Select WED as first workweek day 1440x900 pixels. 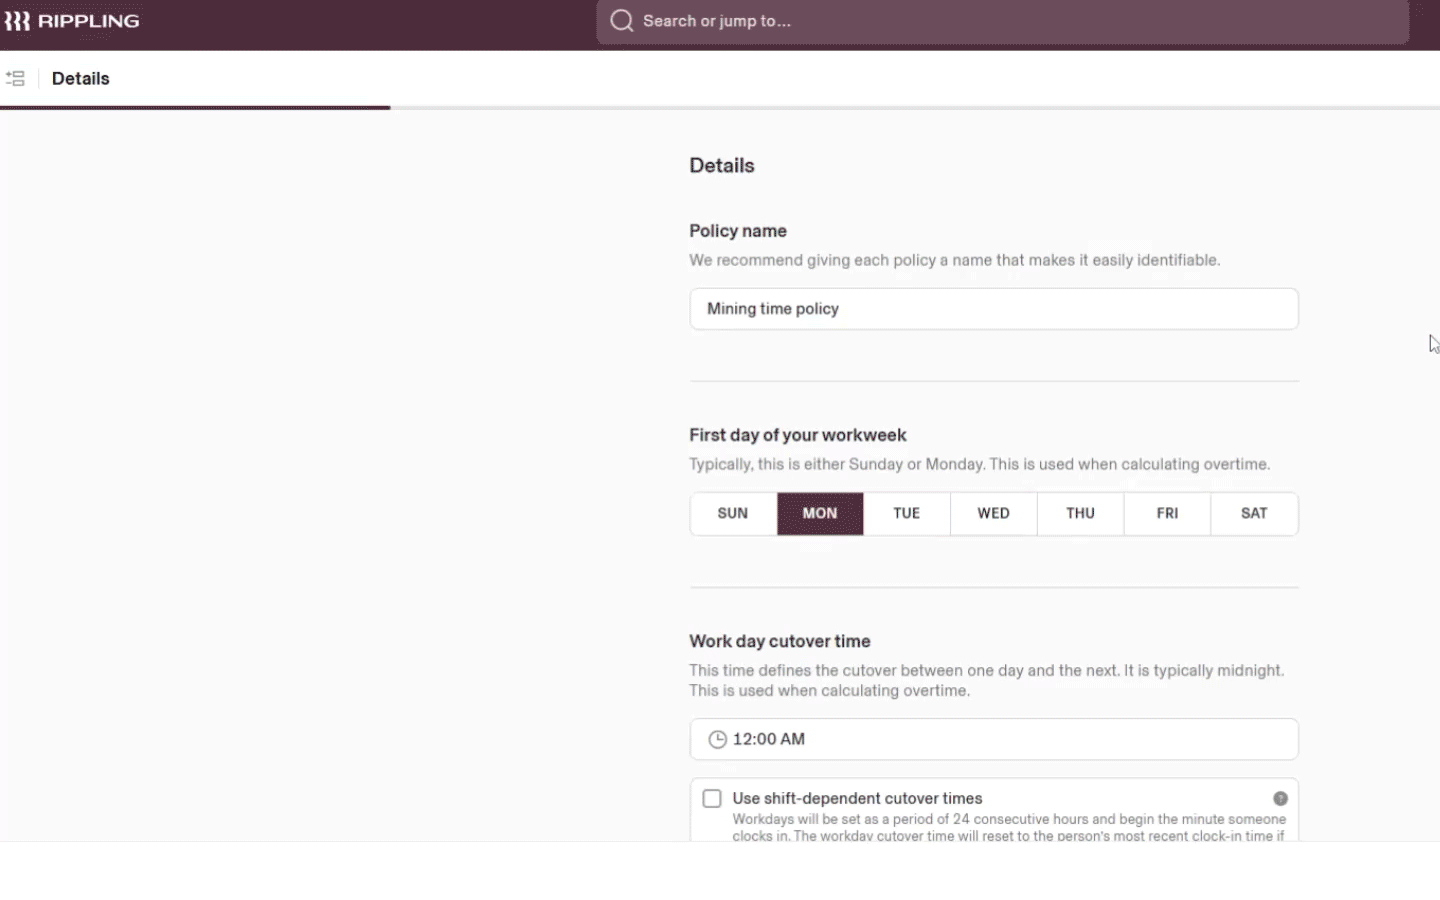[994, 513]
